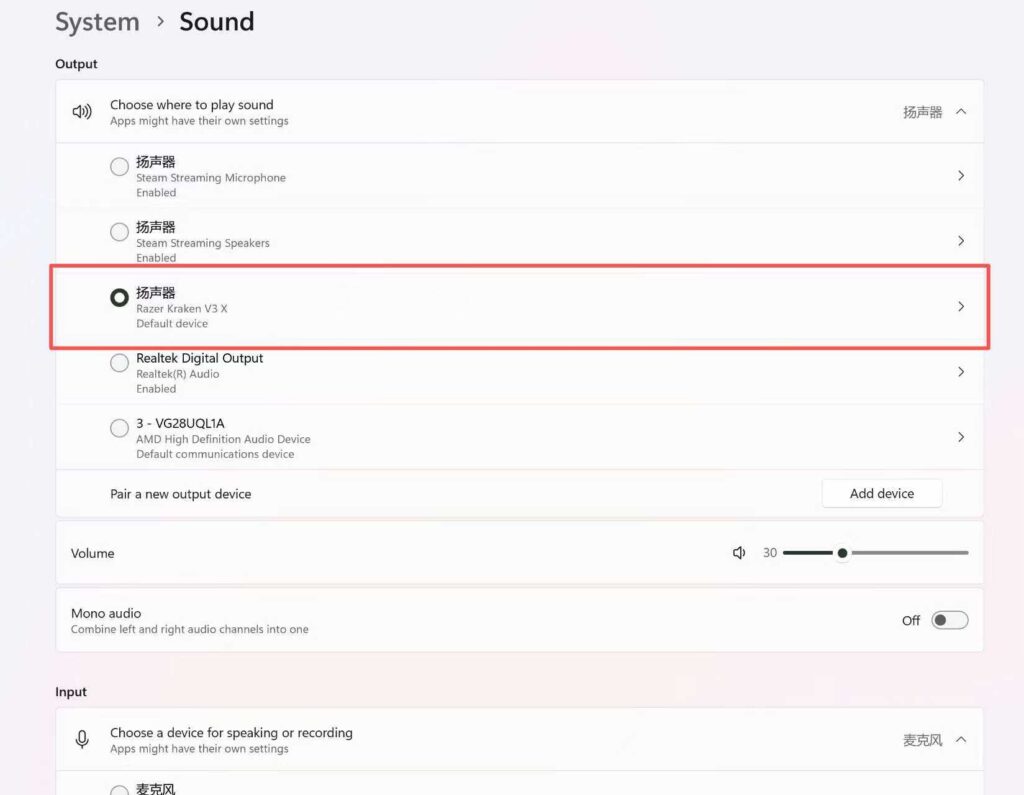Open Steam Streaming Speakers details arrow
Screen dimensions: 1024x795
point(961,241)
